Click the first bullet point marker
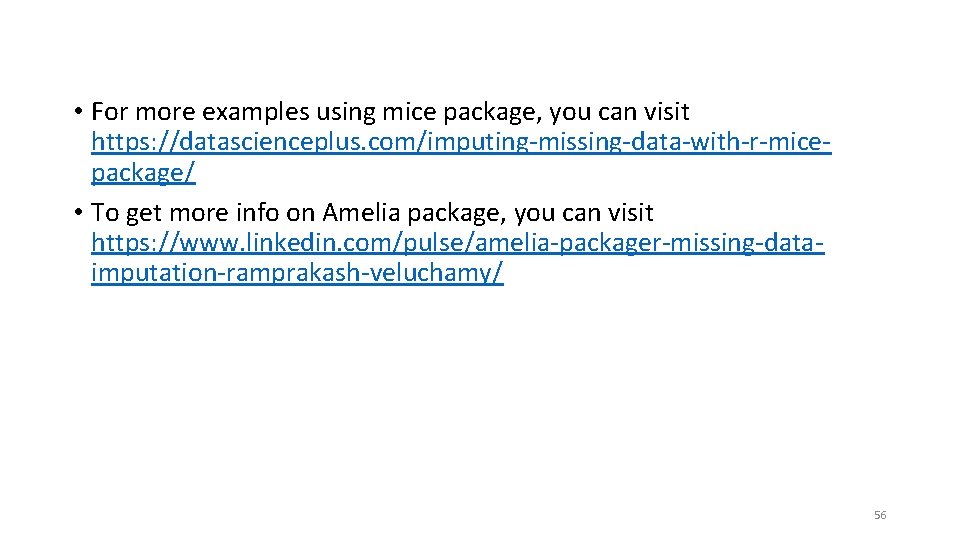Screen dimensions: 960x540 (x=78, y=111)
